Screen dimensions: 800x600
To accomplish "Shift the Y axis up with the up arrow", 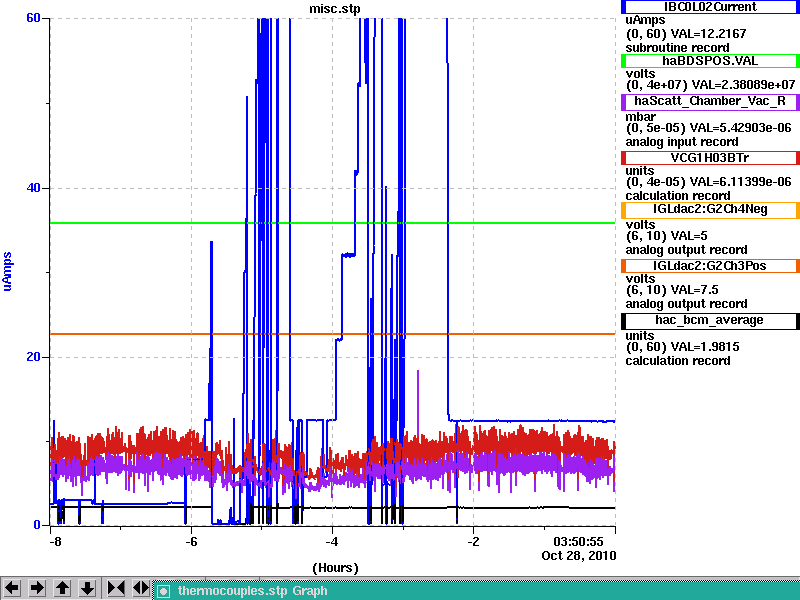I will [62, 588].
